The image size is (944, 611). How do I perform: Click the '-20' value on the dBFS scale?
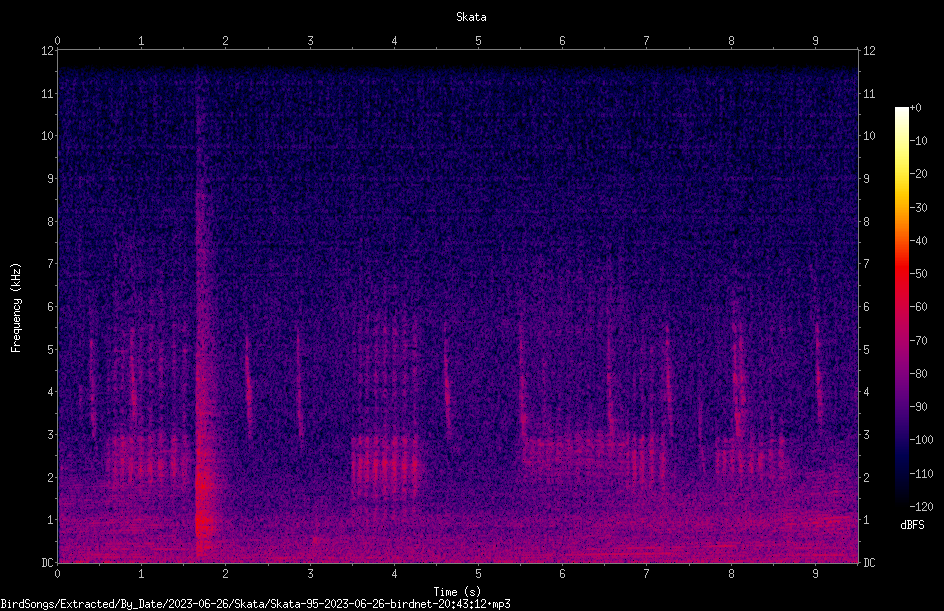918,174
